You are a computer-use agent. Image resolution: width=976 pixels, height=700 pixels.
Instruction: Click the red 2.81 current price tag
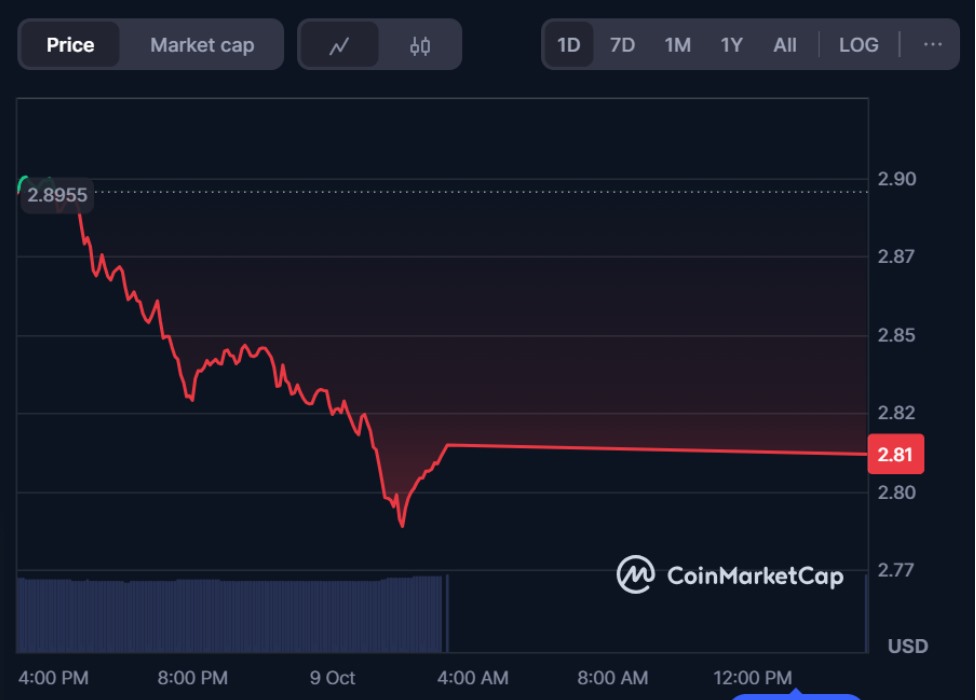pyautogui.click(x=895, y=455)
